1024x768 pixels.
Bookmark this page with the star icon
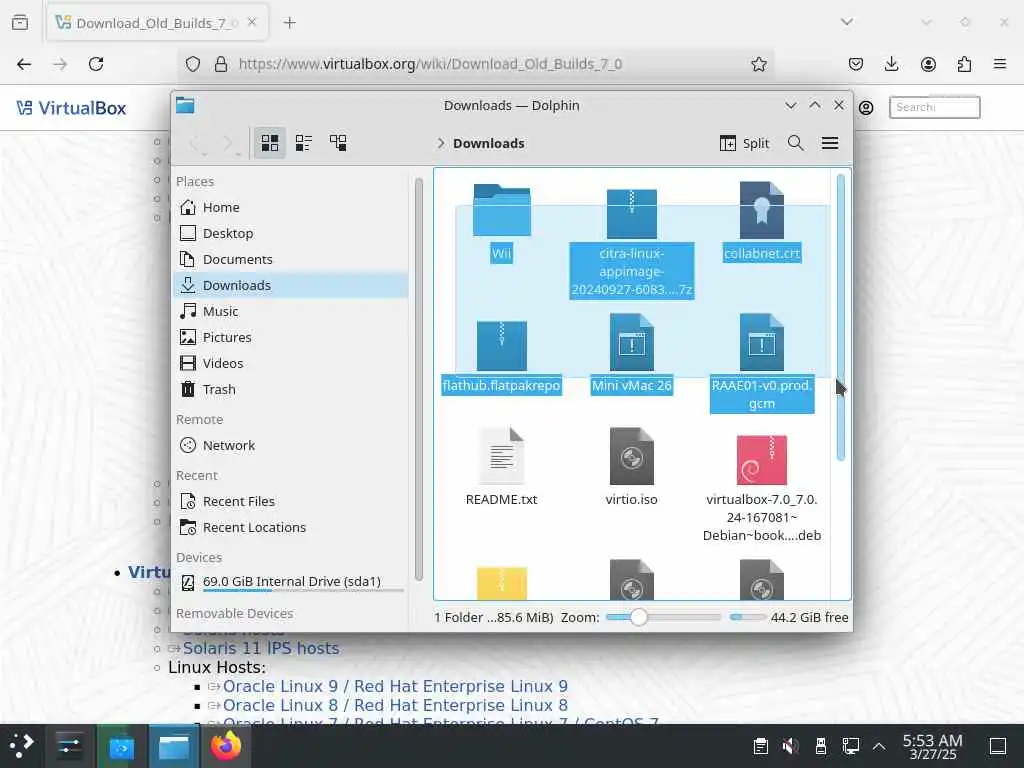[758, 64]
